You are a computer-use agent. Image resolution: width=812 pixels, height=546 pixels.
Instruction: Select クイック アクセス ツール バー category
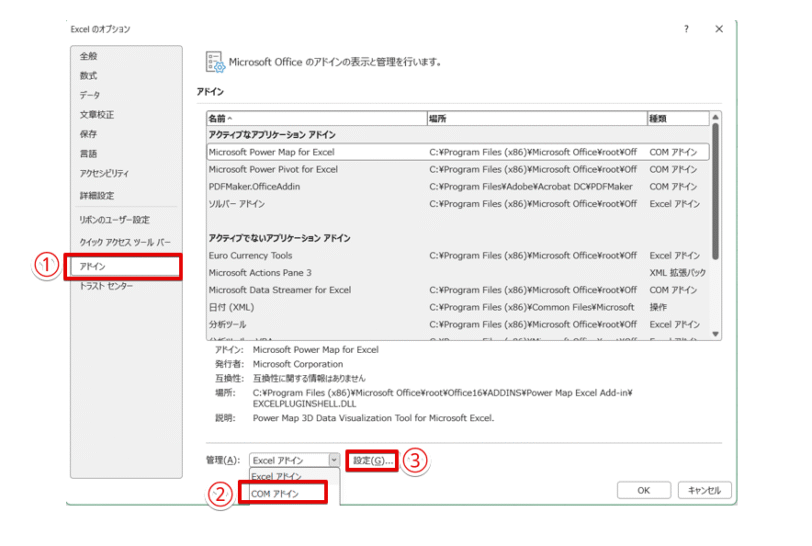coord(125,242)
